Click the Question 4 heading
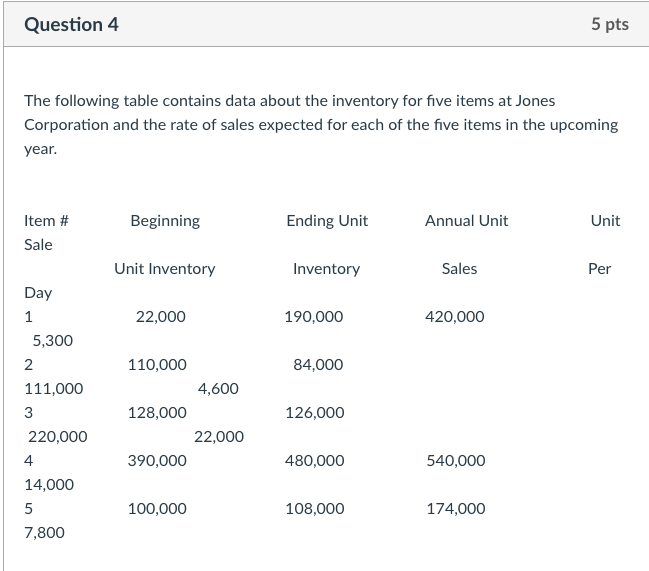This screenshot has width=649, height=571. [71, 25]
